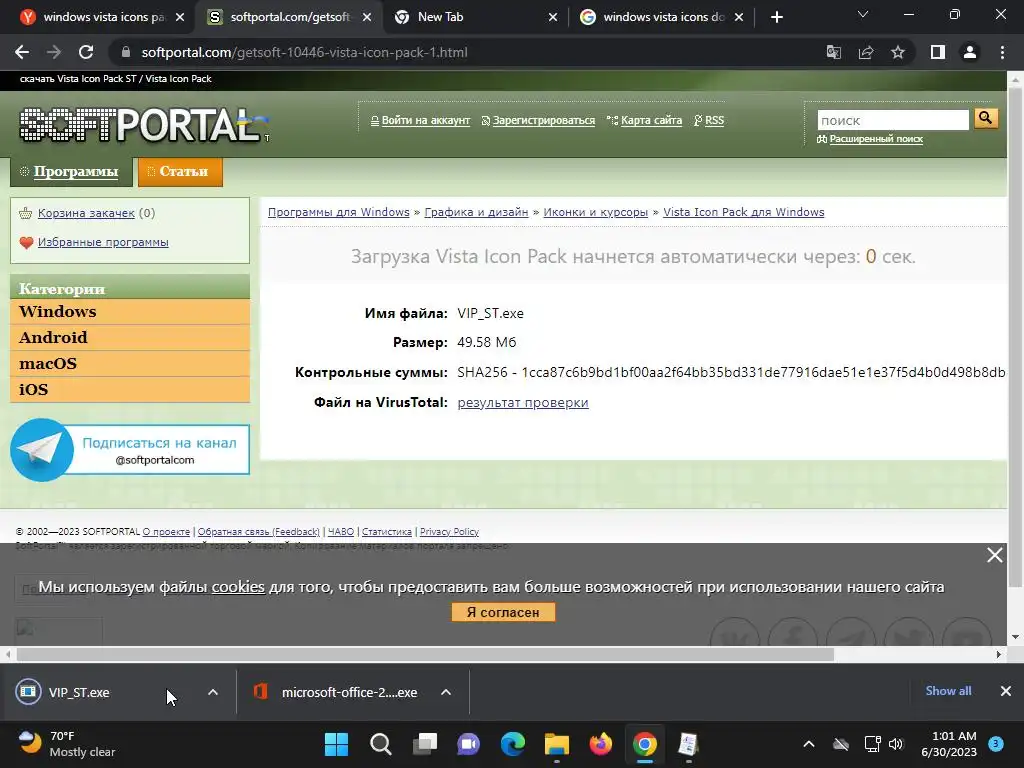Select the Android category
1024x768 pixels.
[130, 338]
